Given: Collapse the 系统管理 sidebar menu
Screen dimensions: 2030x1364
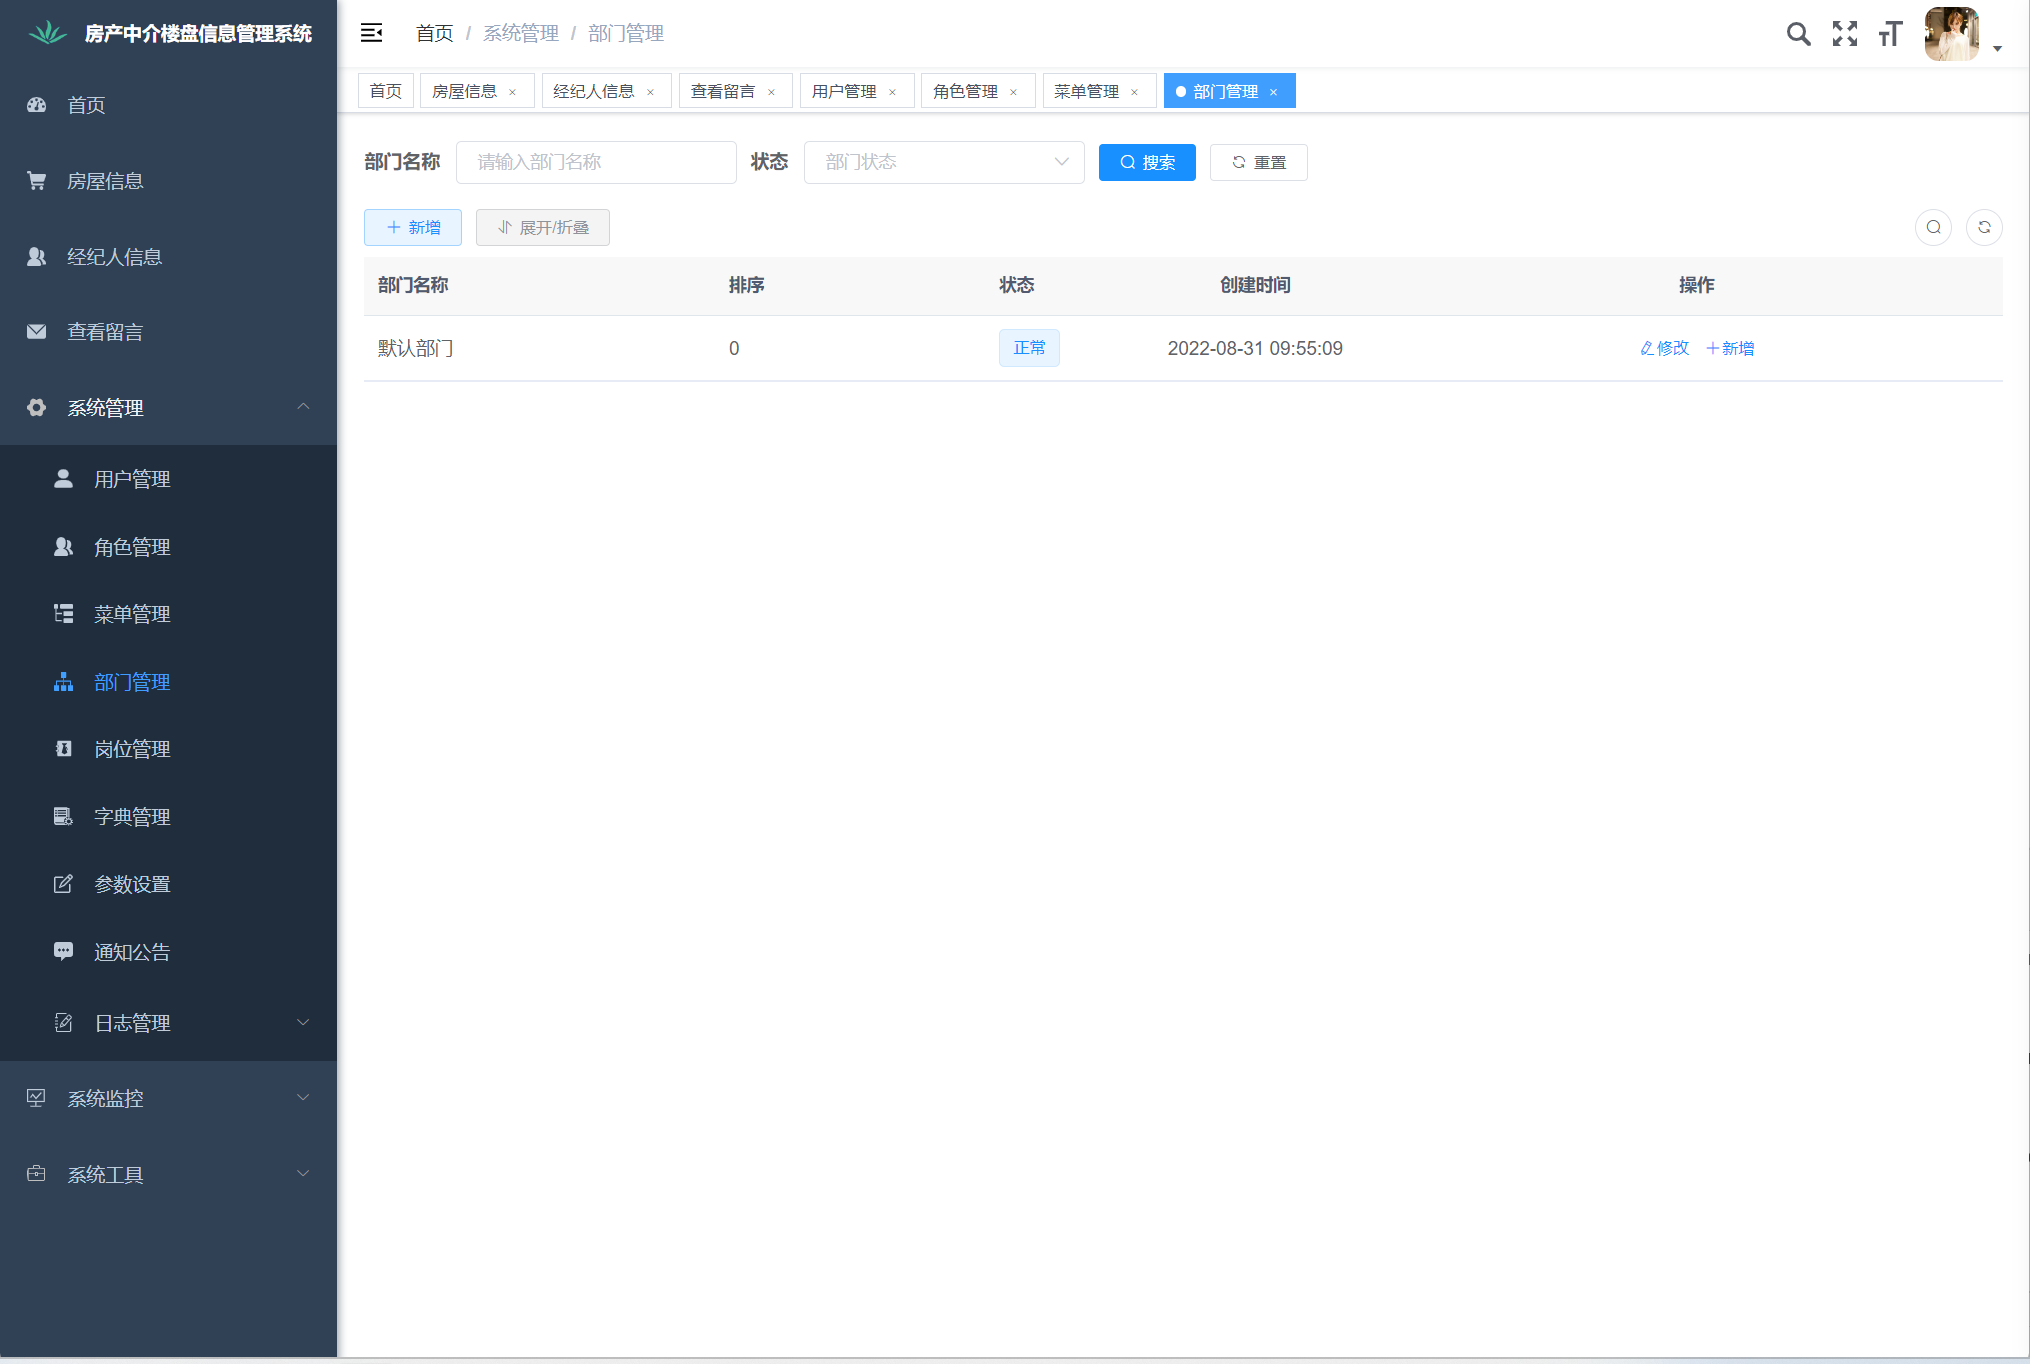Looking at the screenshot, I should point(168,407).
